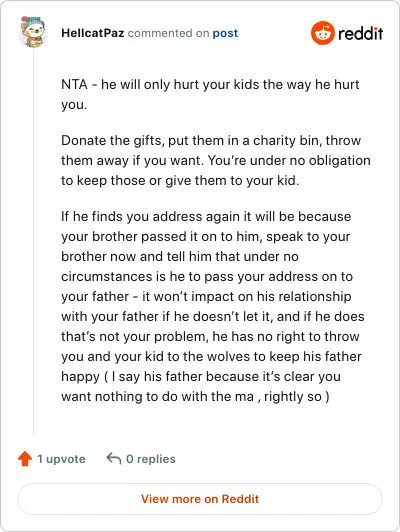Click the paragraph starting "NTA - he will"
400x532 pixels.
pyautogui.click(x=210, y=94)
